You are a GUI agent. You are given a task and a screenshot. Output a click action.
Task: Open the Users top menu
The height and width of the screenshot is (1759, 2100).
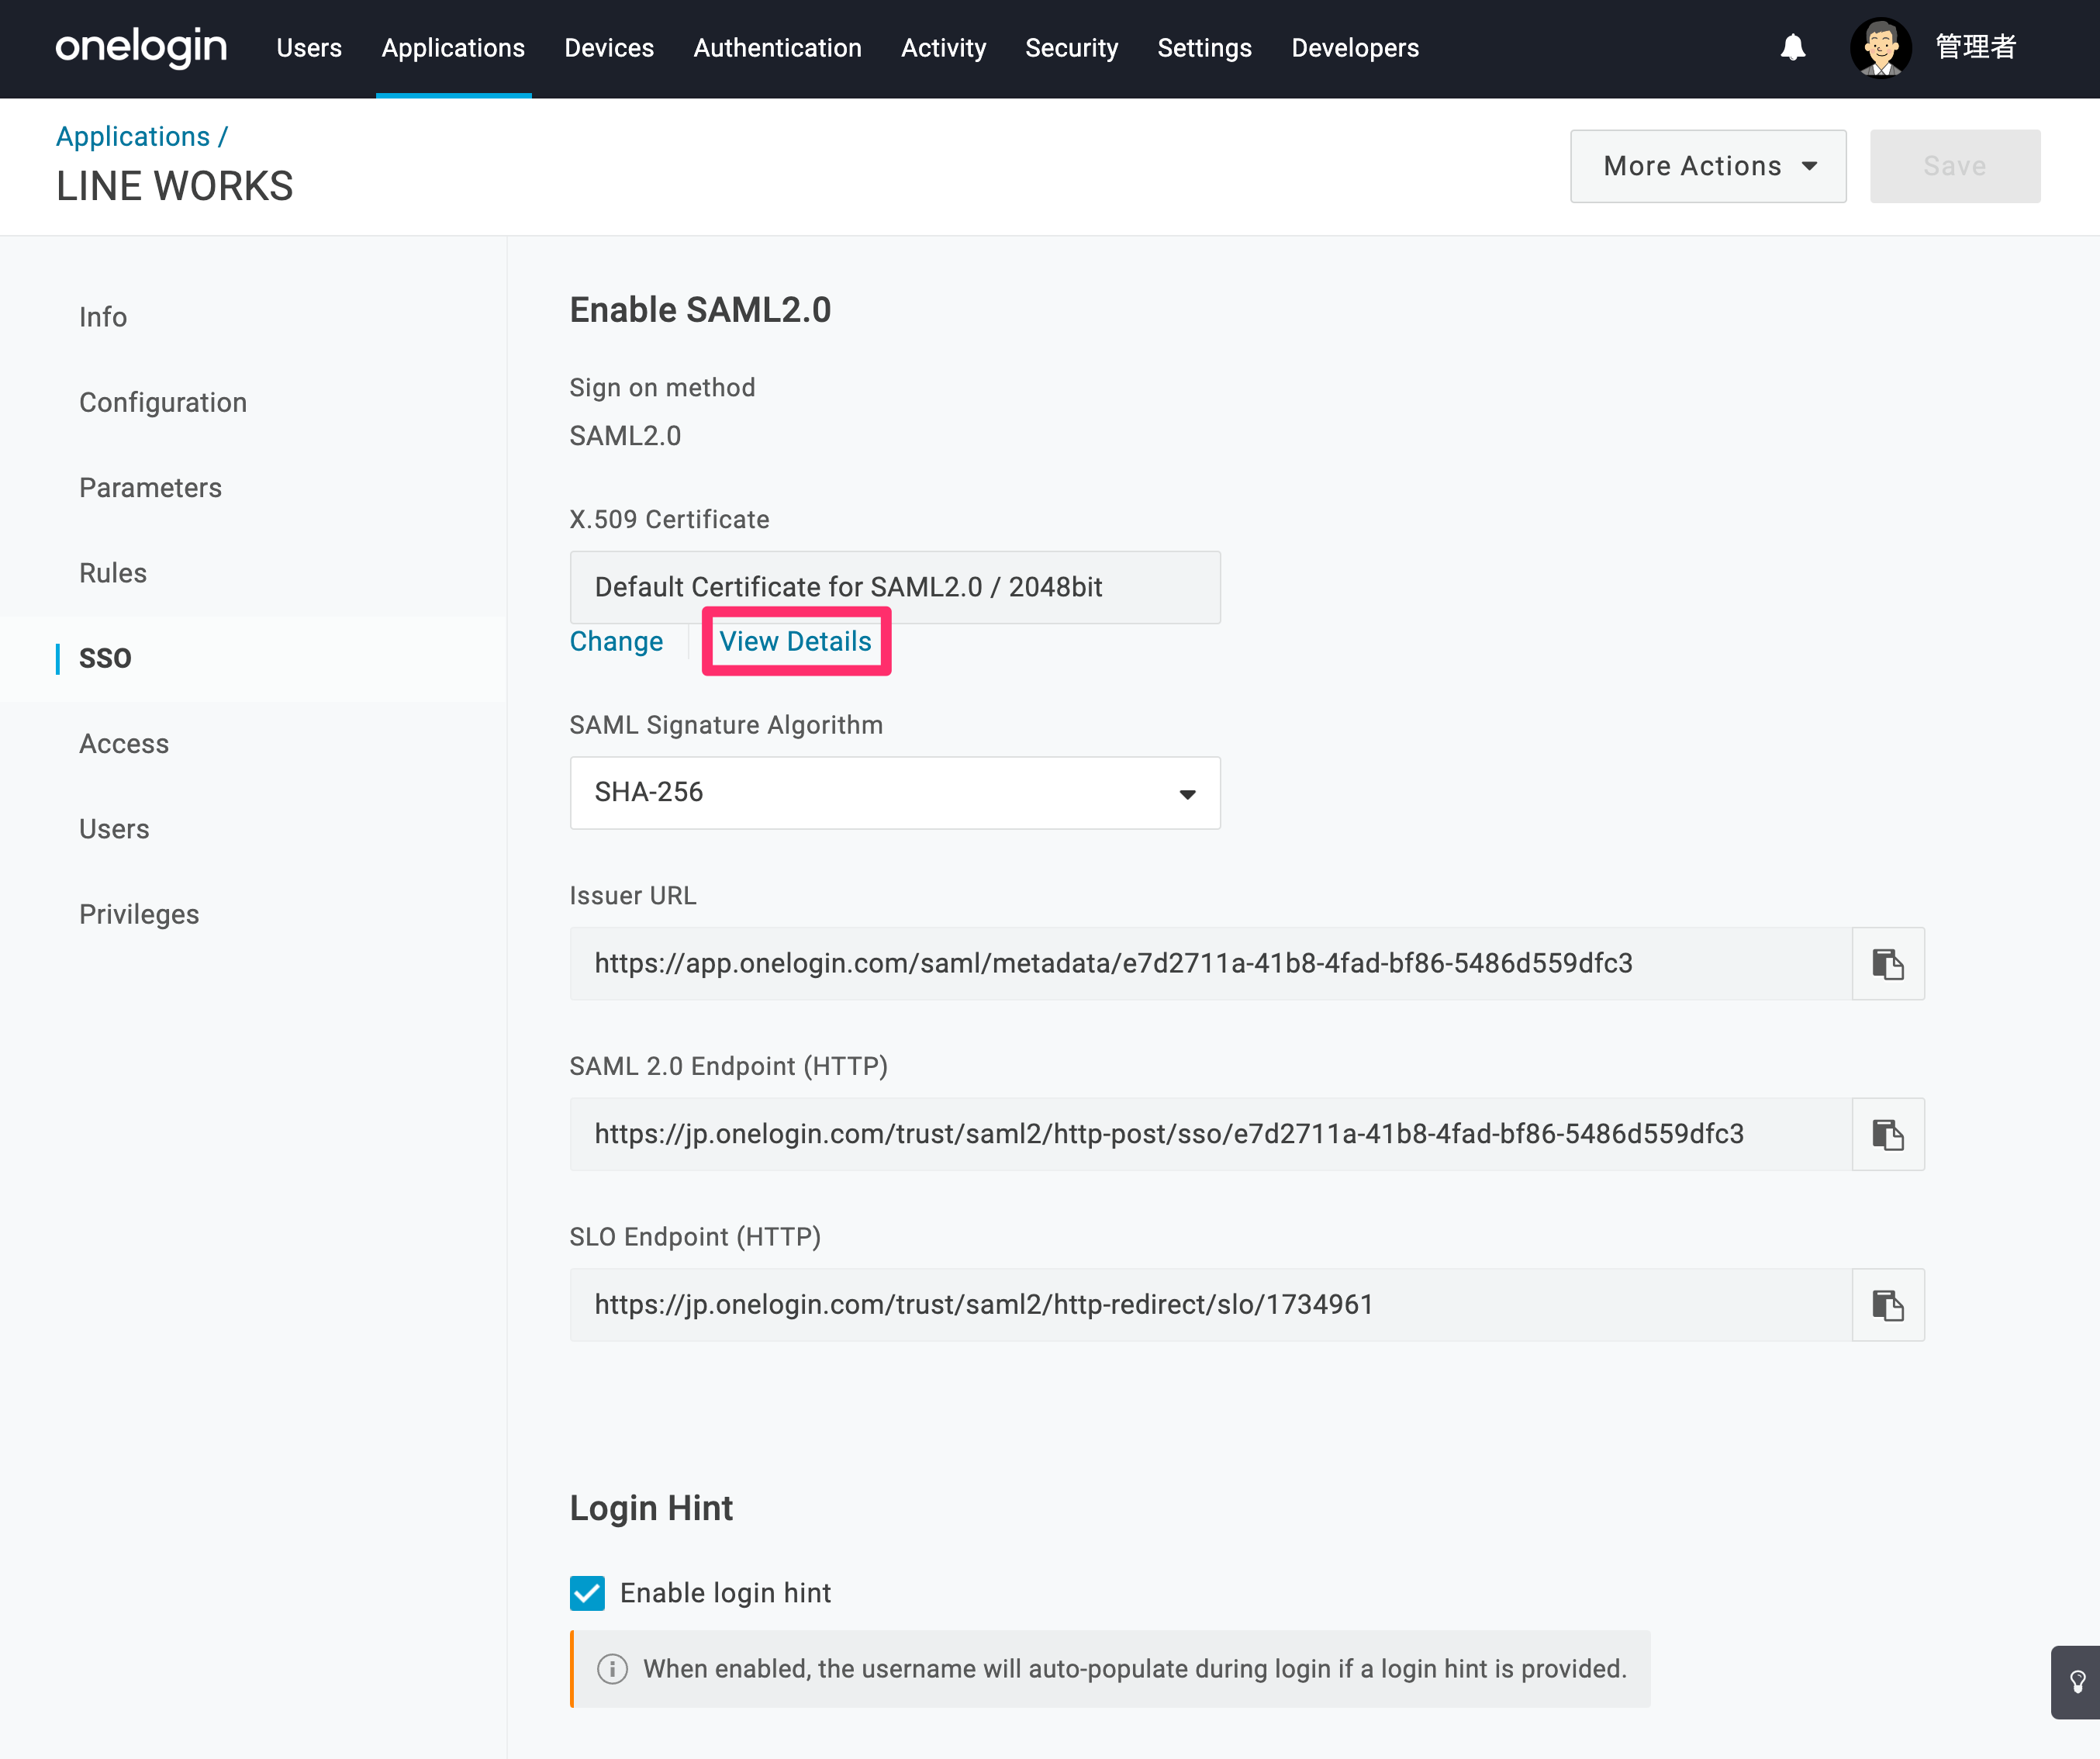(309, 48)
